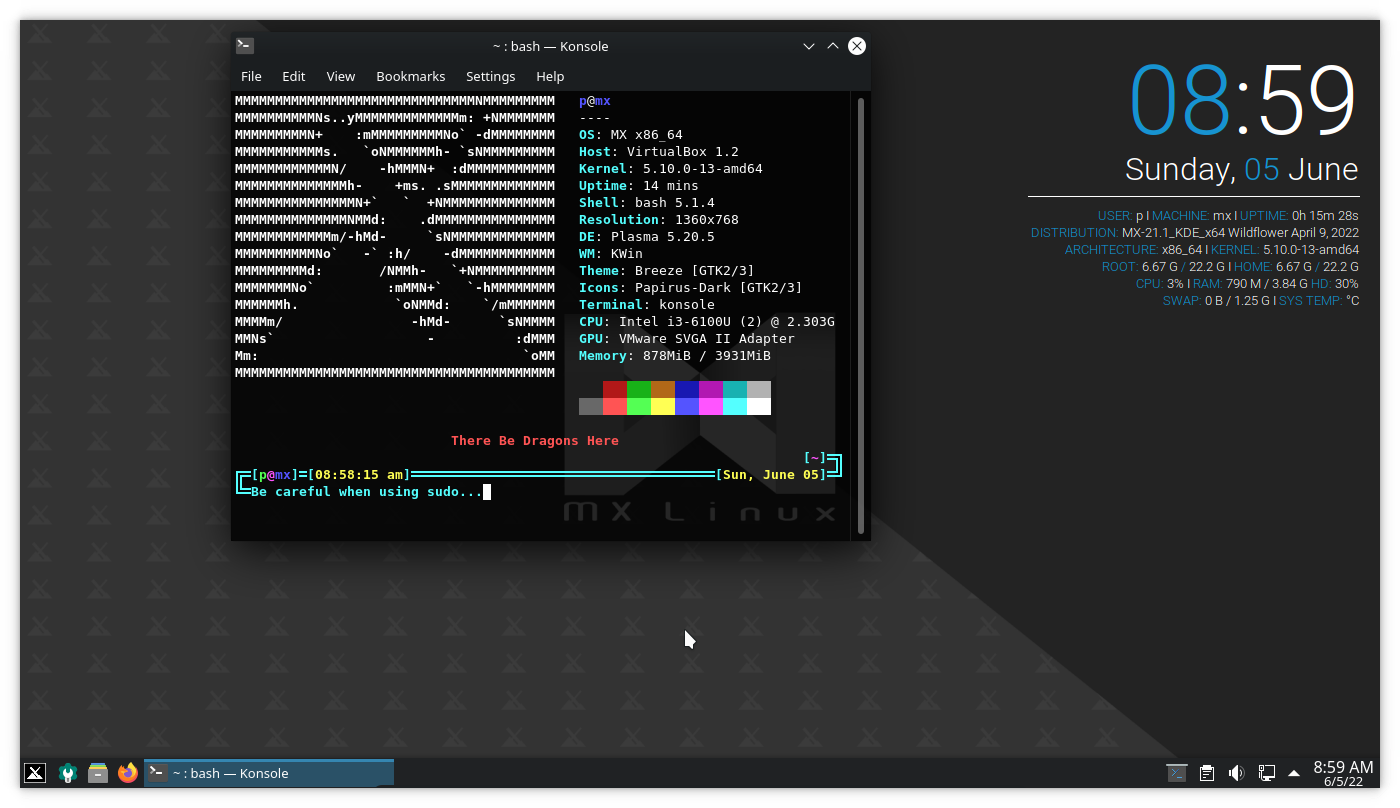Screen dimensions: 1400x808
Task: Click the 'CPU: Intel i3-6100U' line in terminal
Action: 707,322
